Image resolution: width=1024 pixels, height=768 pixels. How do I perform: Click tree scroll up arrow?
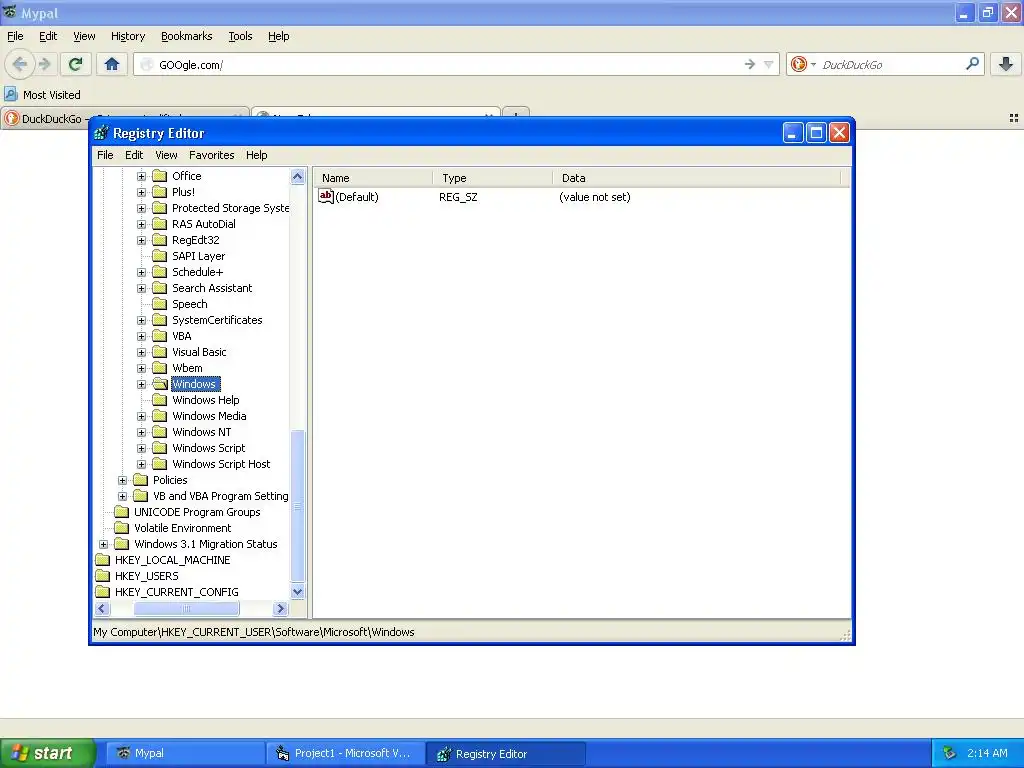coord(297,176)
